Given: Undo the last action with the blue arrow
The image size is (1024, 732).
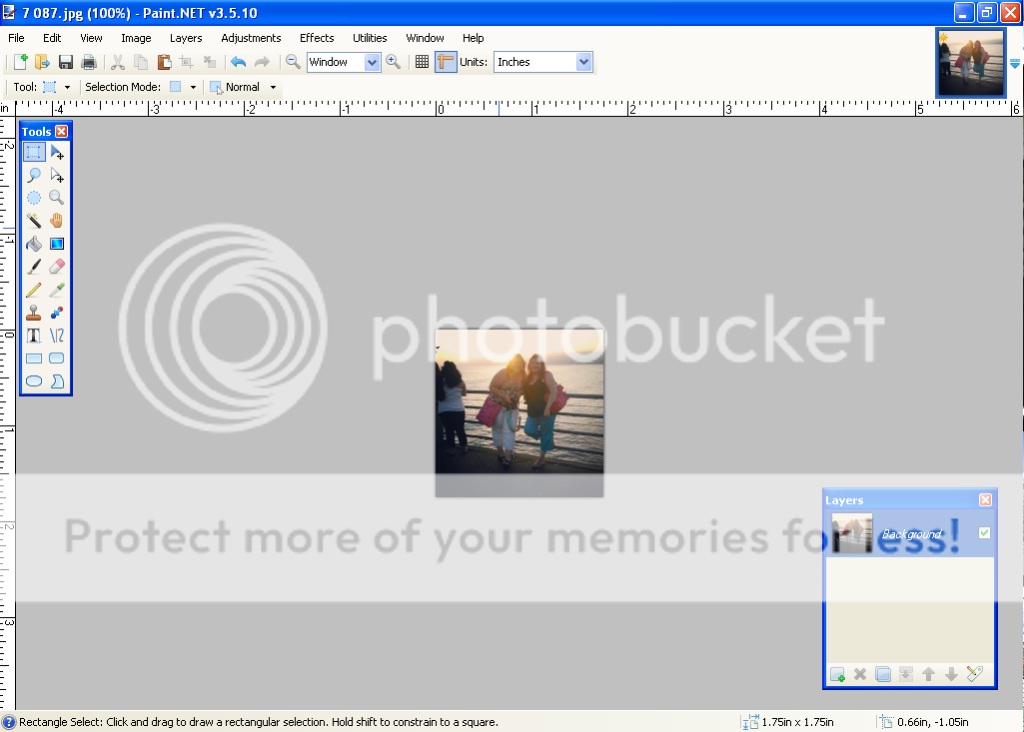Looking at the screenshot, I should point(238,62).
